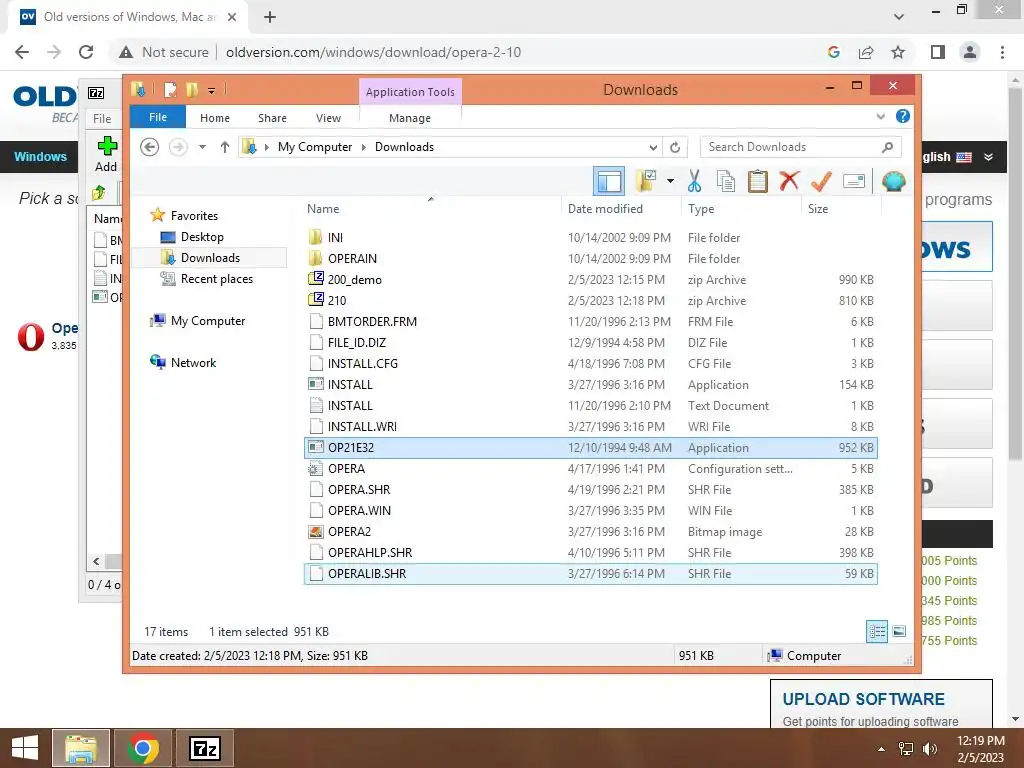Select the OPERA configuration settings file
Image resolution: width=1024 pixels, height=768 pixels.
(x=590, y=469)
